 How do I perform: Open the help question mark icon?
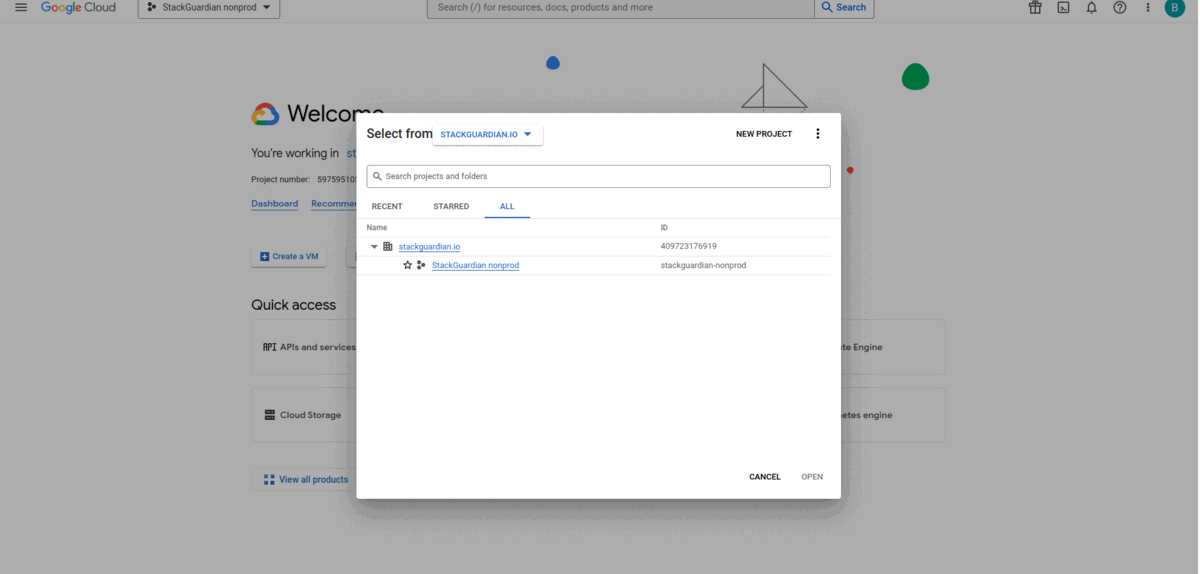[1119, 7]
